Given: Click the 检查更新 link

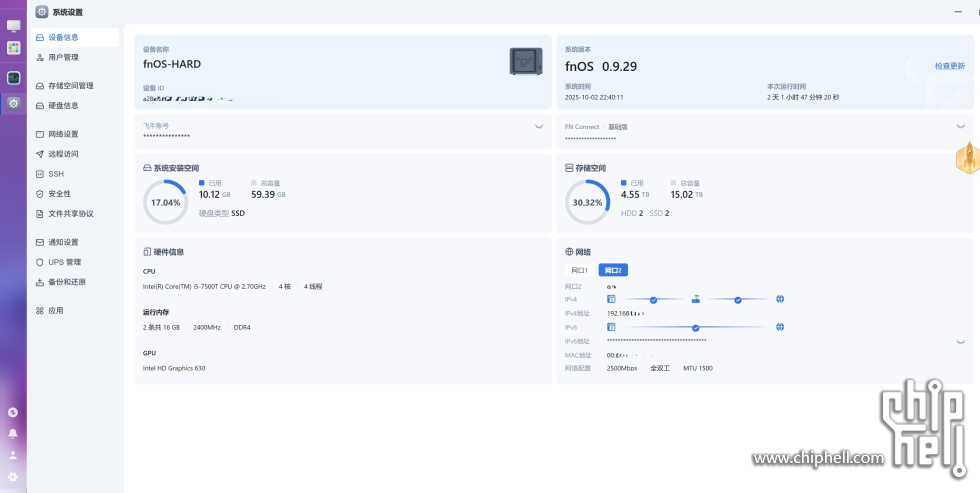Looking at the screenshot, I should 949,66.
